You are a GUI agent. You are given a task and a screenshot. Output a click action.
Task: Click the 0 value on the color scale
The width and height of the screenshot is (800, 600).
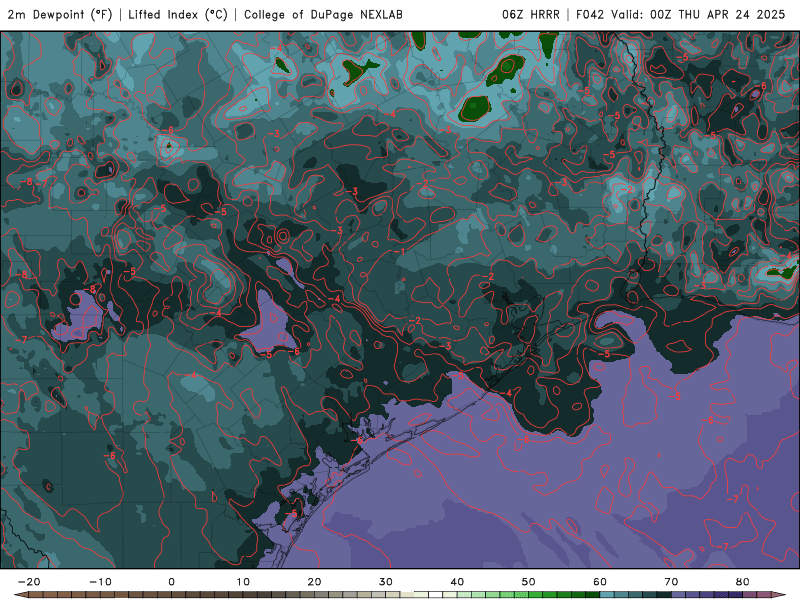pos(171,582)
